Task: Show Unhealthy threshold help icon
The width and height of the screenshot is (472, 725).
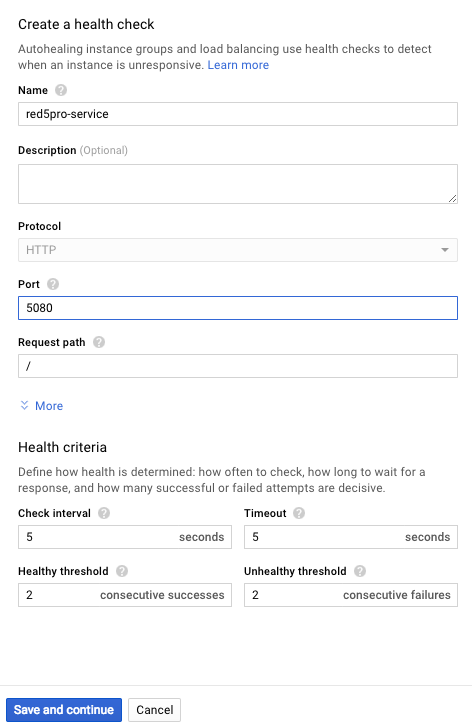Action: pos(360,571)
